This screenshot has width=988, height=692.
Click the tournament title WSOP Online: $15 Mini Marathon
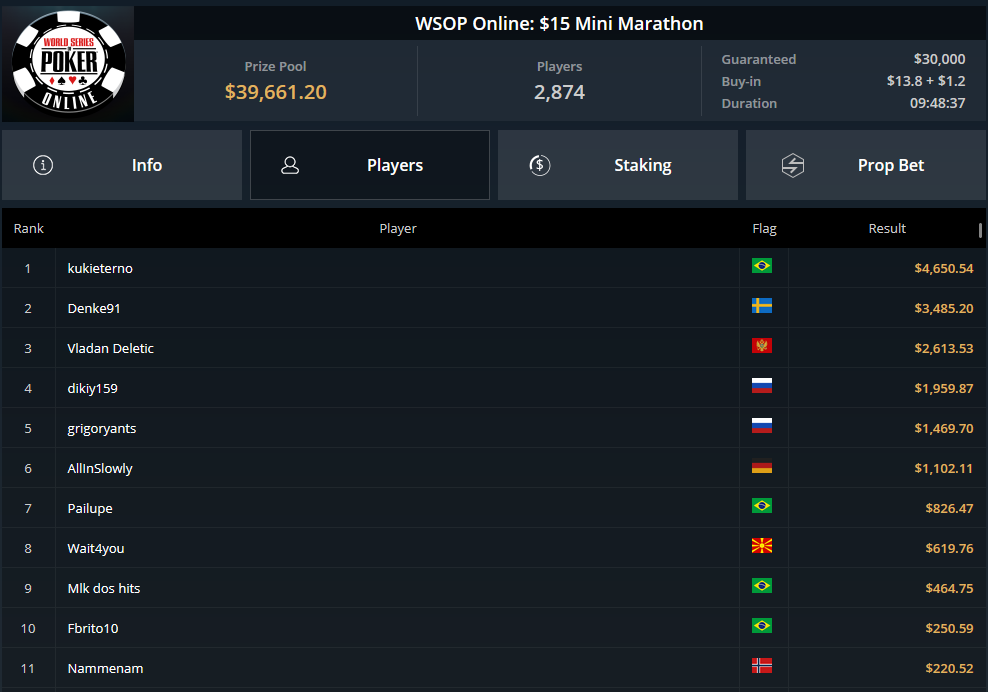pos(559,23)
